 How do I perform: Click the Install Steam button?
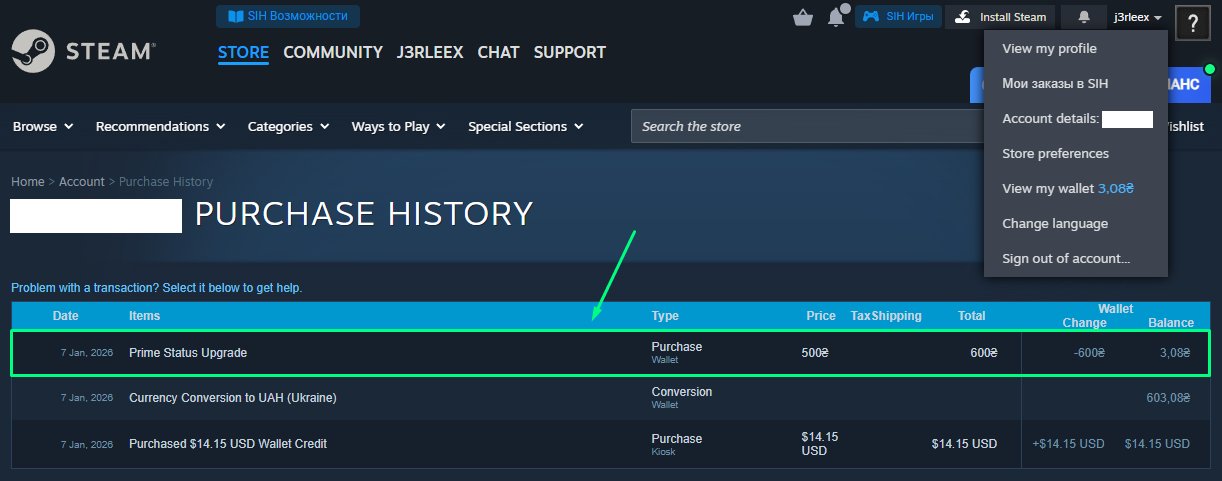(x=1001, y=17)
